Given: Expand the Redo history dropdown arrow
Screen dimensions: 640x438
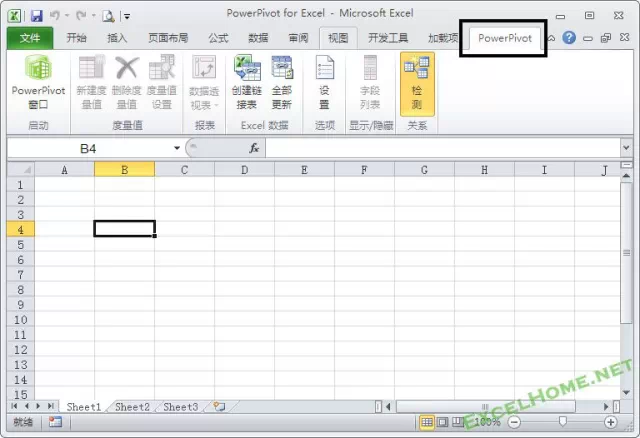Looking at the screenshot, I should (x=93, y=16).
